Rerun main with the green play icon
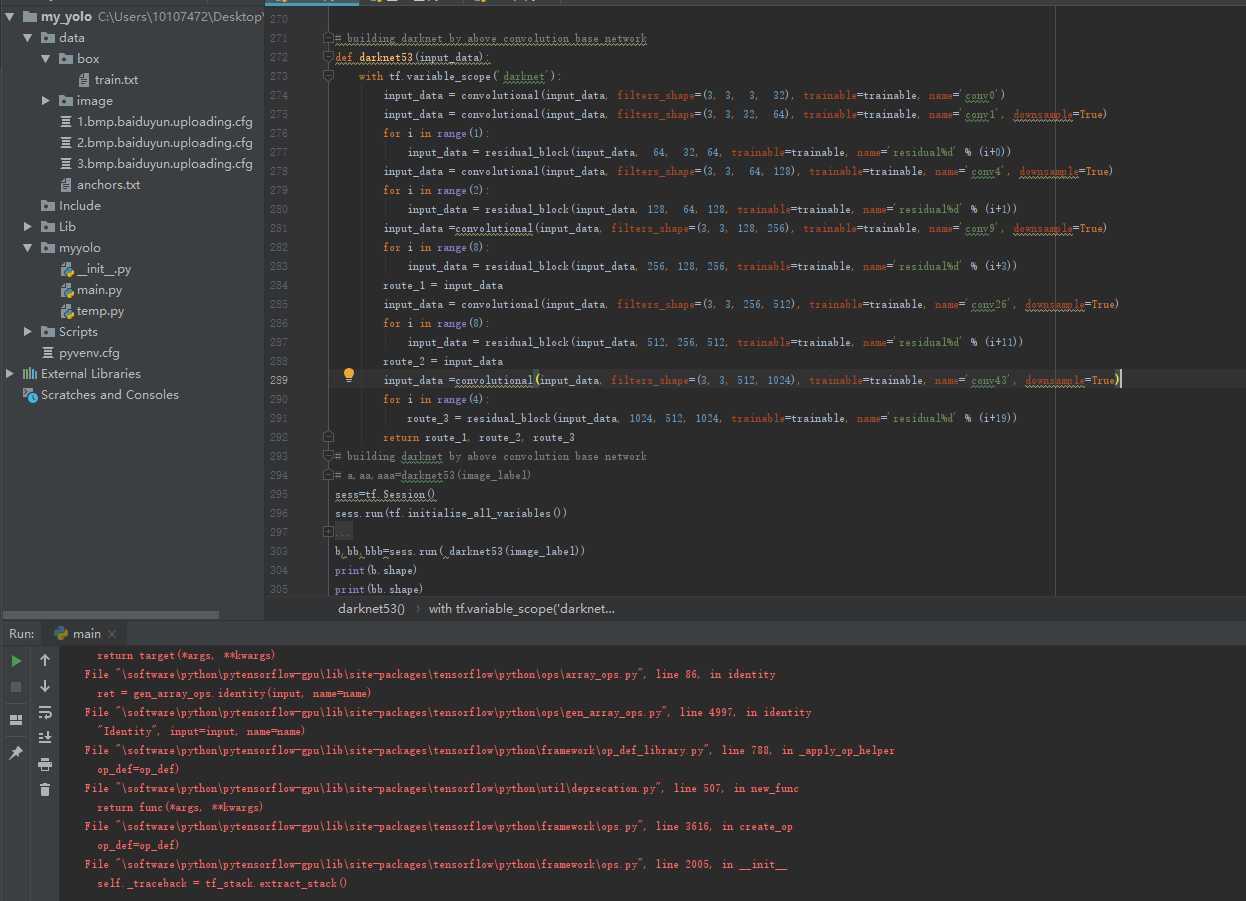This screenshot has height=901, width=1246. click(16, 661)
